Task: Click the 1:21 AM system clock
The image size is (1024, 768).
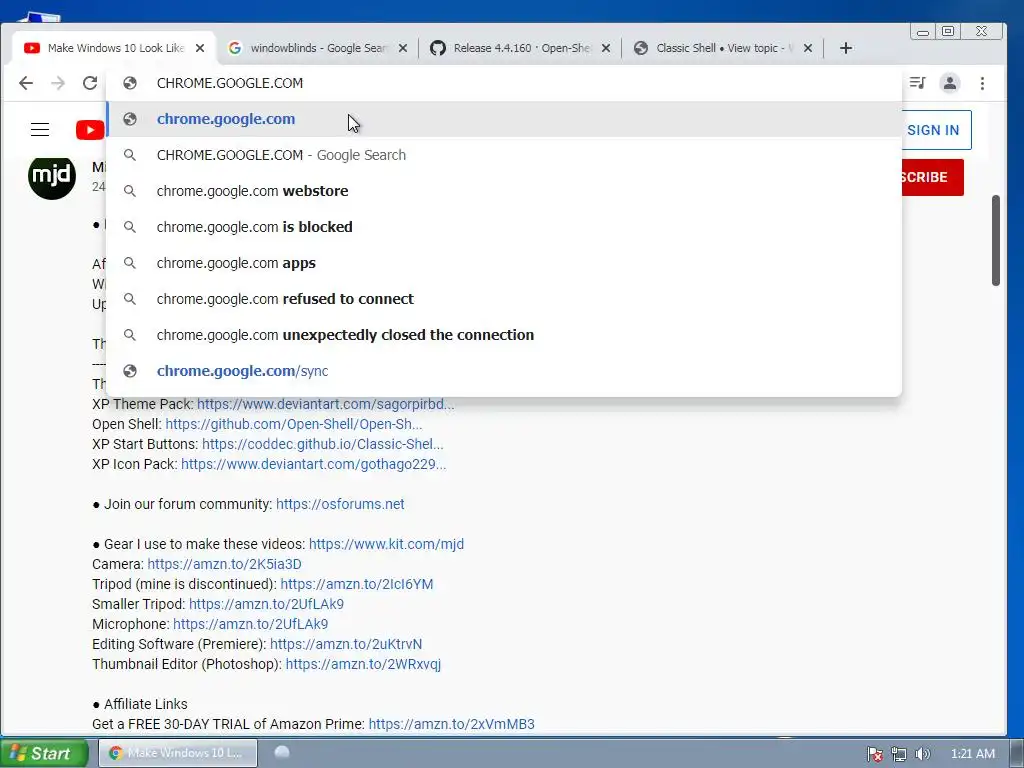Action: click(972, 754)
